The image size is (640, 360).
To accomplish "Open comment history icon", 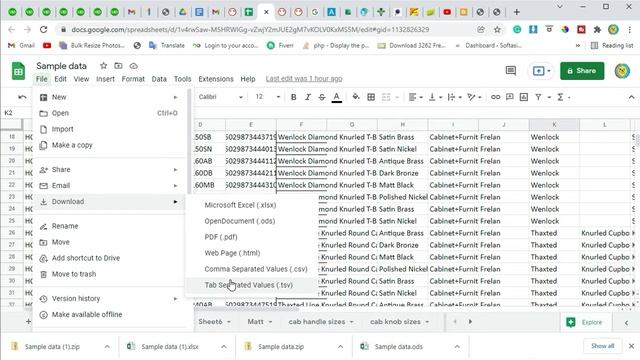I will [511, 71].
